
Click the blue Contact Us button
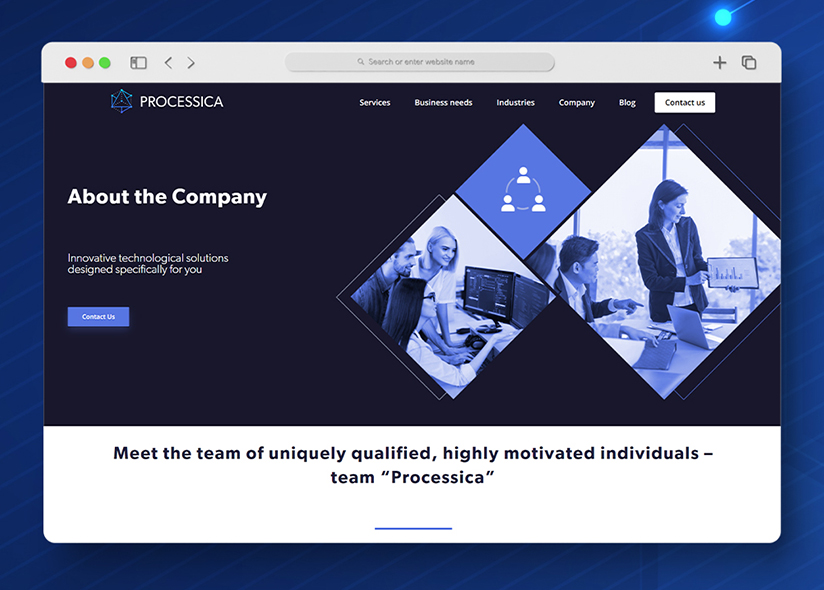pos(98,317)
